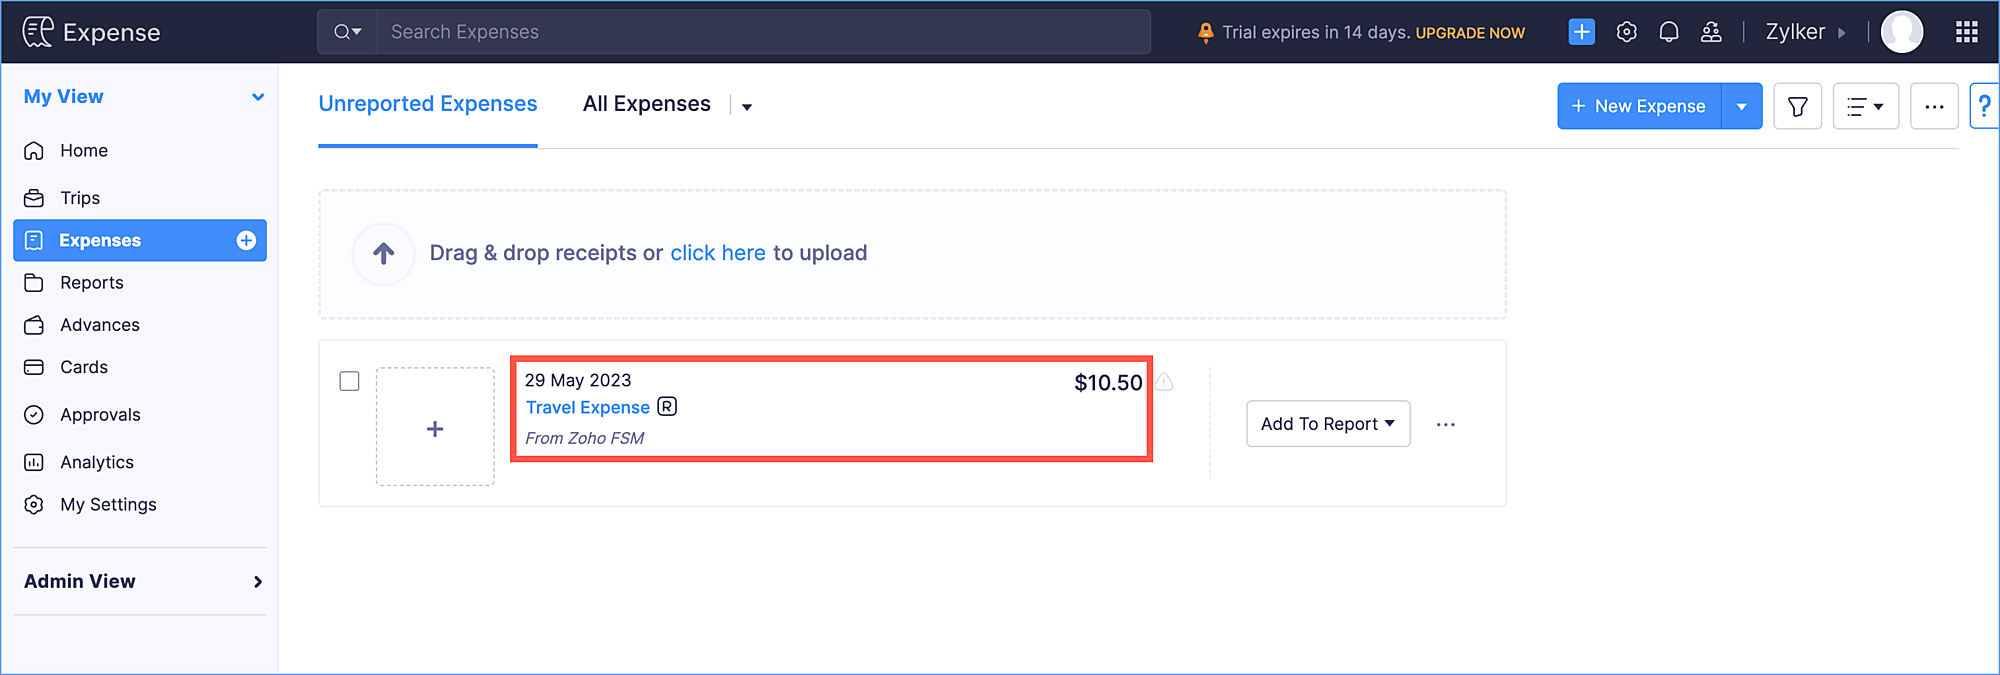Click the plus icon beside Expenses in sidebar
The height and width of the screenshot is (675, 2000).
point(246,240)
